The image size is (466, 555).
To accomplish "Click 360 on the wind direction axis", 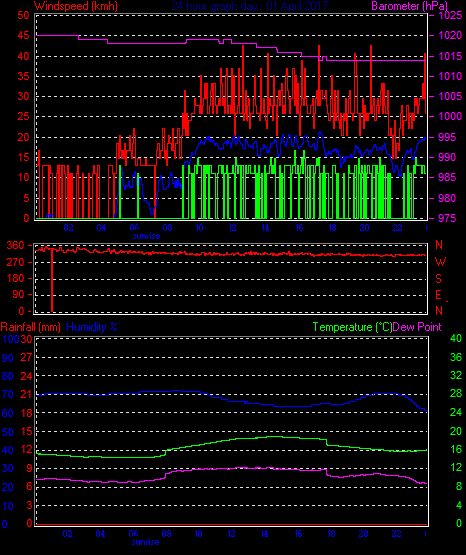I will click(15, 245).
